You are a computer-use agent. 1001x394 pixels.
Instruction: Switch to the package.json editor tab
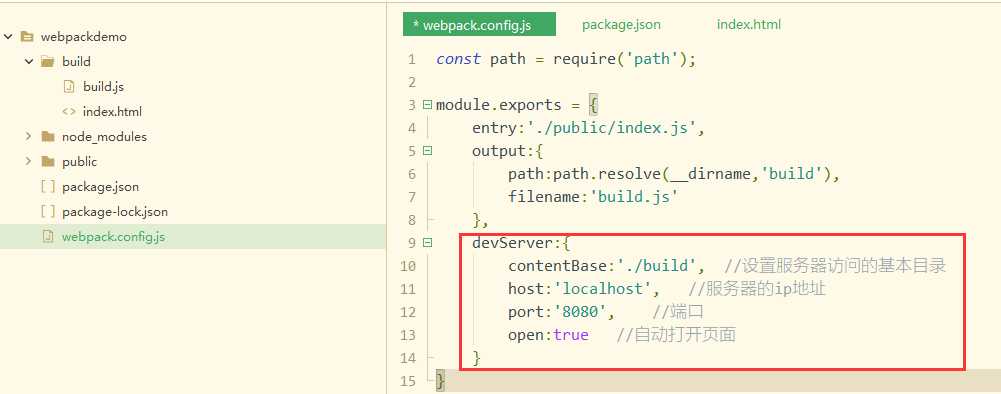coord(621,25)
